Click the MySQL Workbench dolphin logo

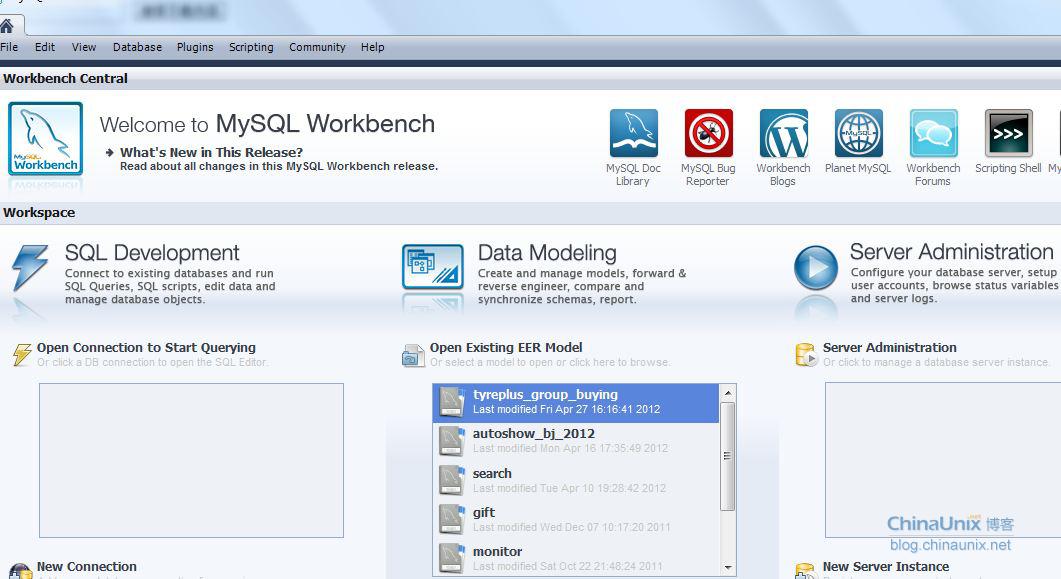point(45,139)
